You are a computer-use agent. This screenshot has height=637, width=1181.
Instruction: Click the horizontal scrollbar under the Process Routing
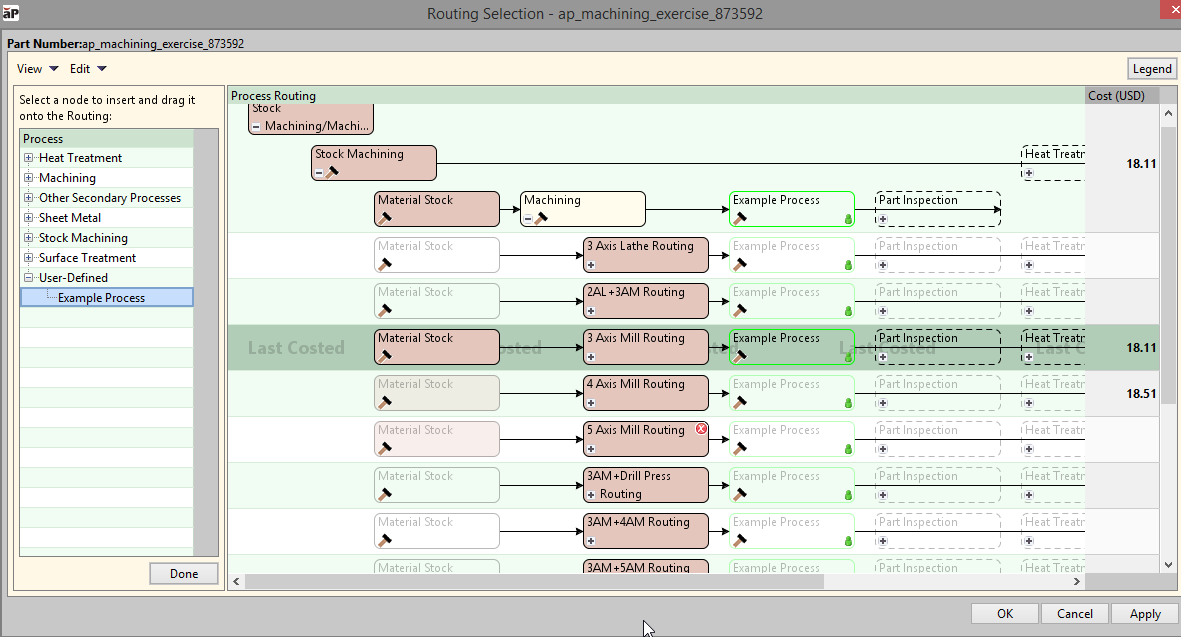pyautogui.click(x=532, y=581)
